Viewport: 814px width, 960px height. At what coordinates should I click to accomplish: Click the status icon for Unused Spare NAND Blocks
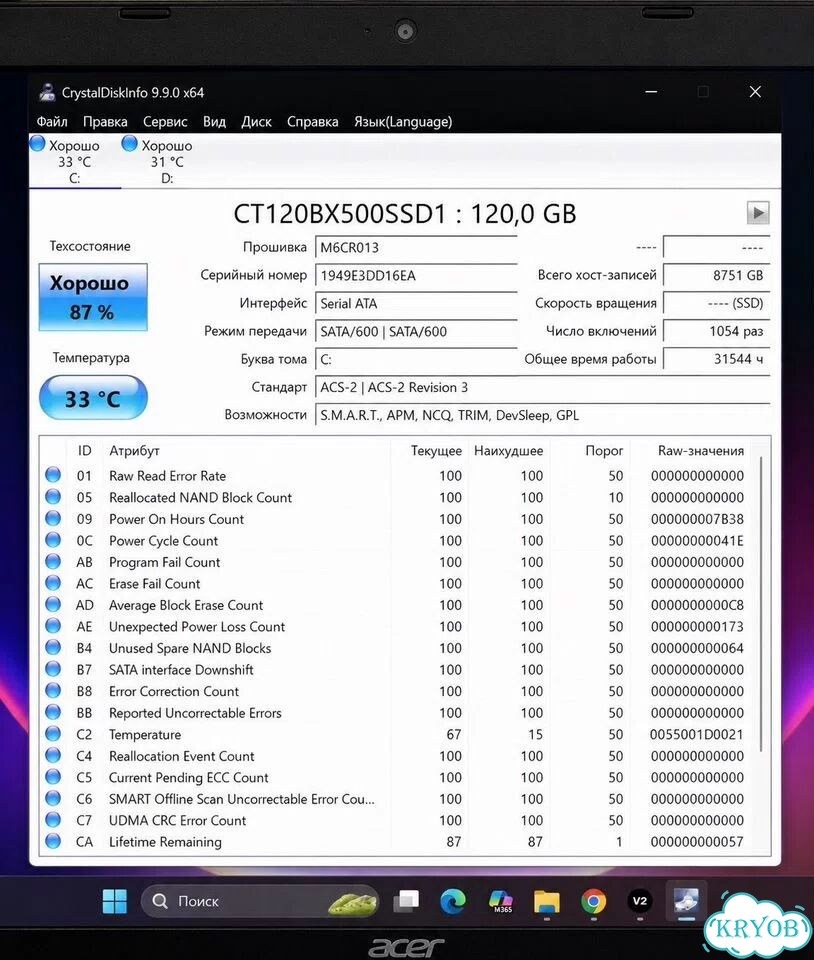(53, 647)
